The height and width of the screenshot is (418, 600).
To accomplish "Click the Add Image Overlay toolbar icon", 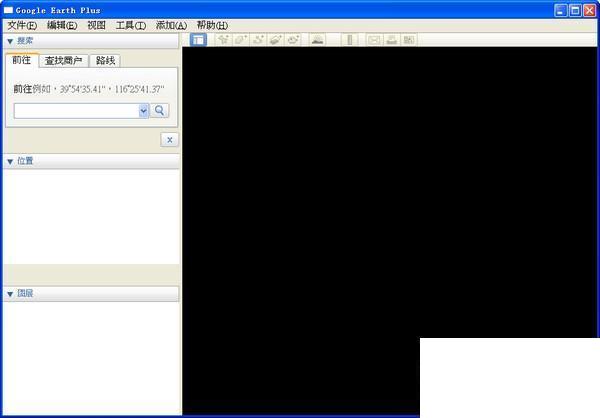I will tap(276, 40).
